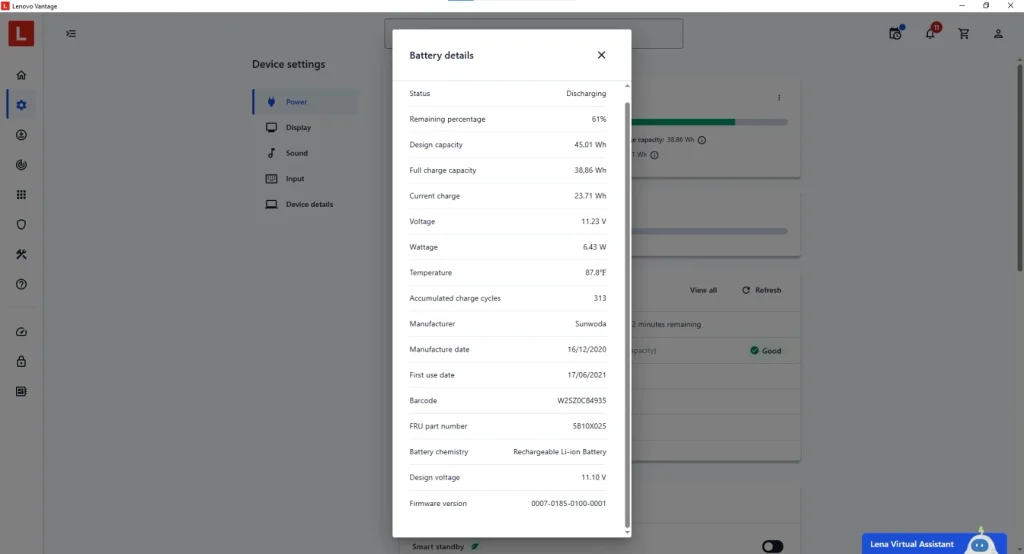Click the 23.71 Wh current charge value
Screen dimensions: 1024x554
coord(590,195)
